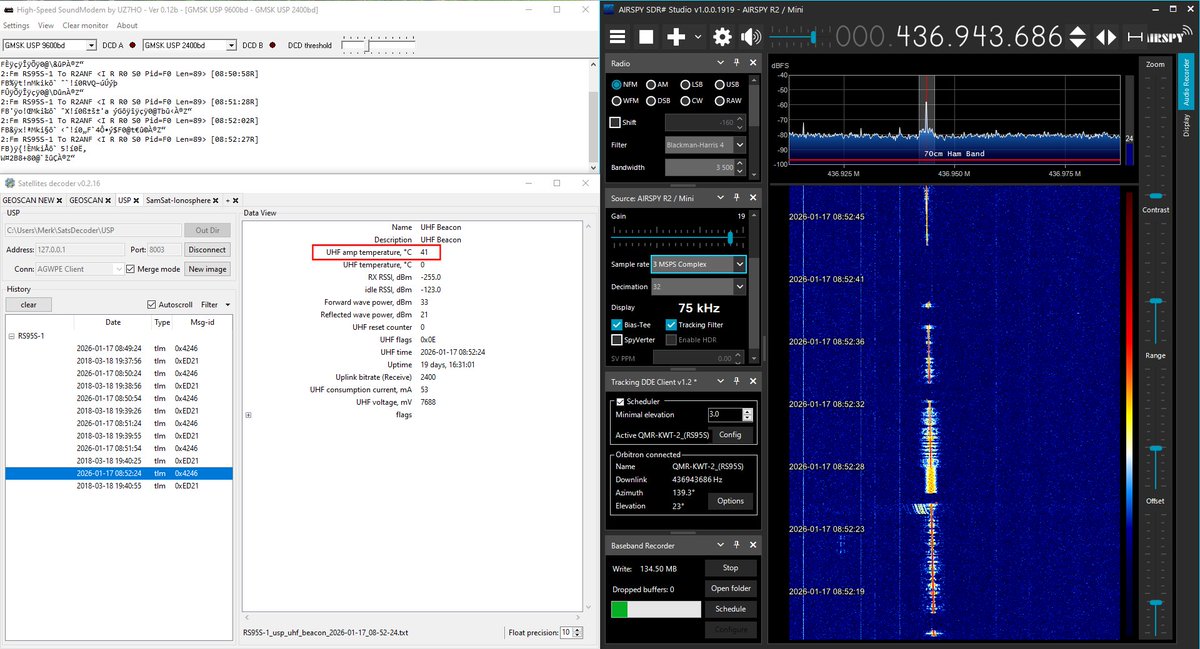Open the 3 MSPS Complex sample rate dropdown
This screenshot has width=1200, height=649.
click(739, 263)
